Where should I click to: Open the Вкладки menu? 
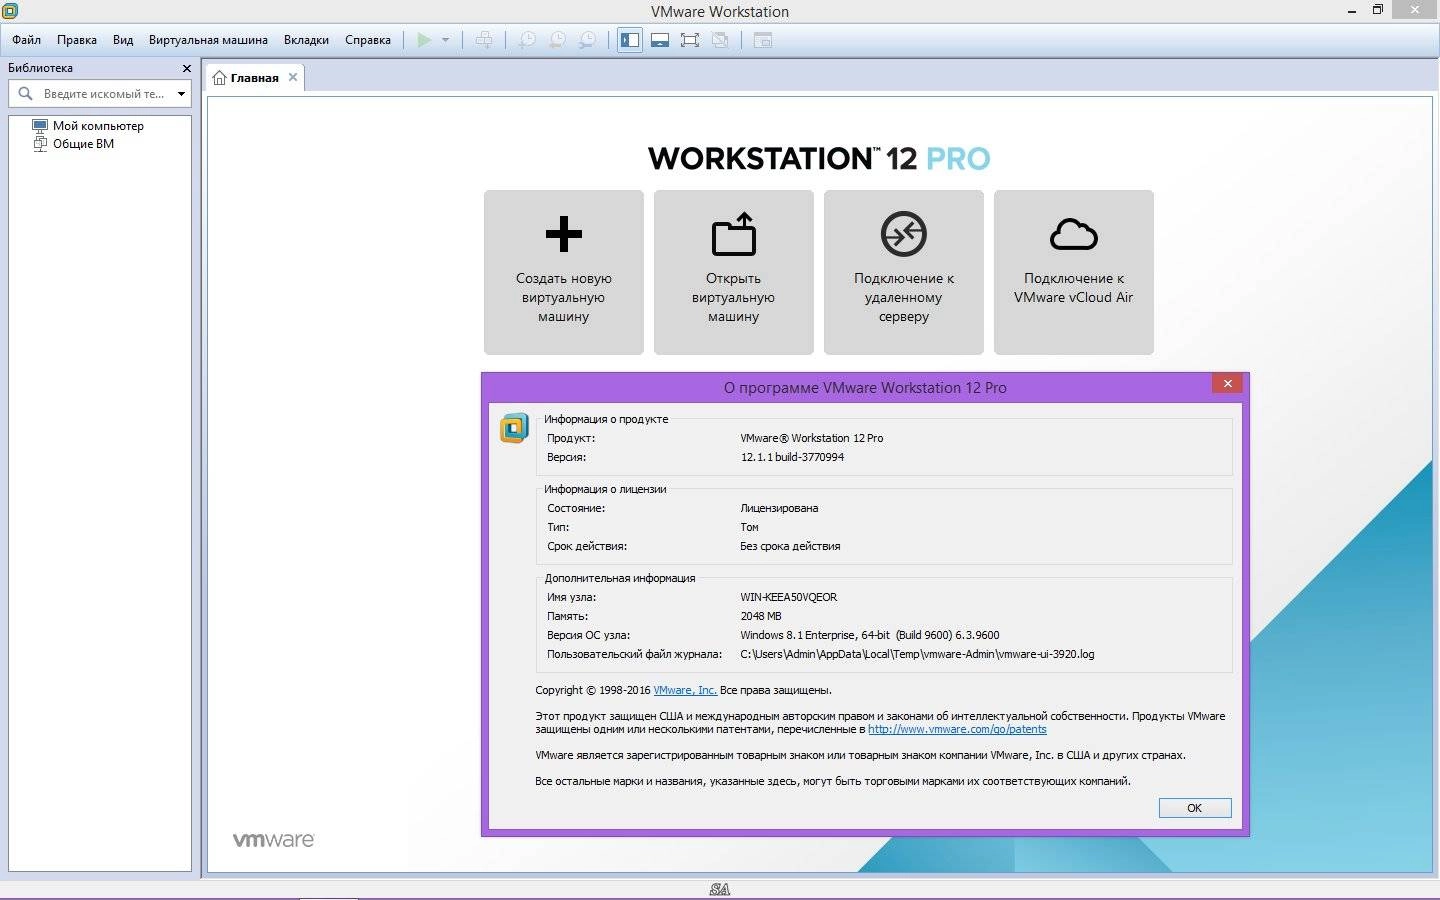tap(306, 40)
